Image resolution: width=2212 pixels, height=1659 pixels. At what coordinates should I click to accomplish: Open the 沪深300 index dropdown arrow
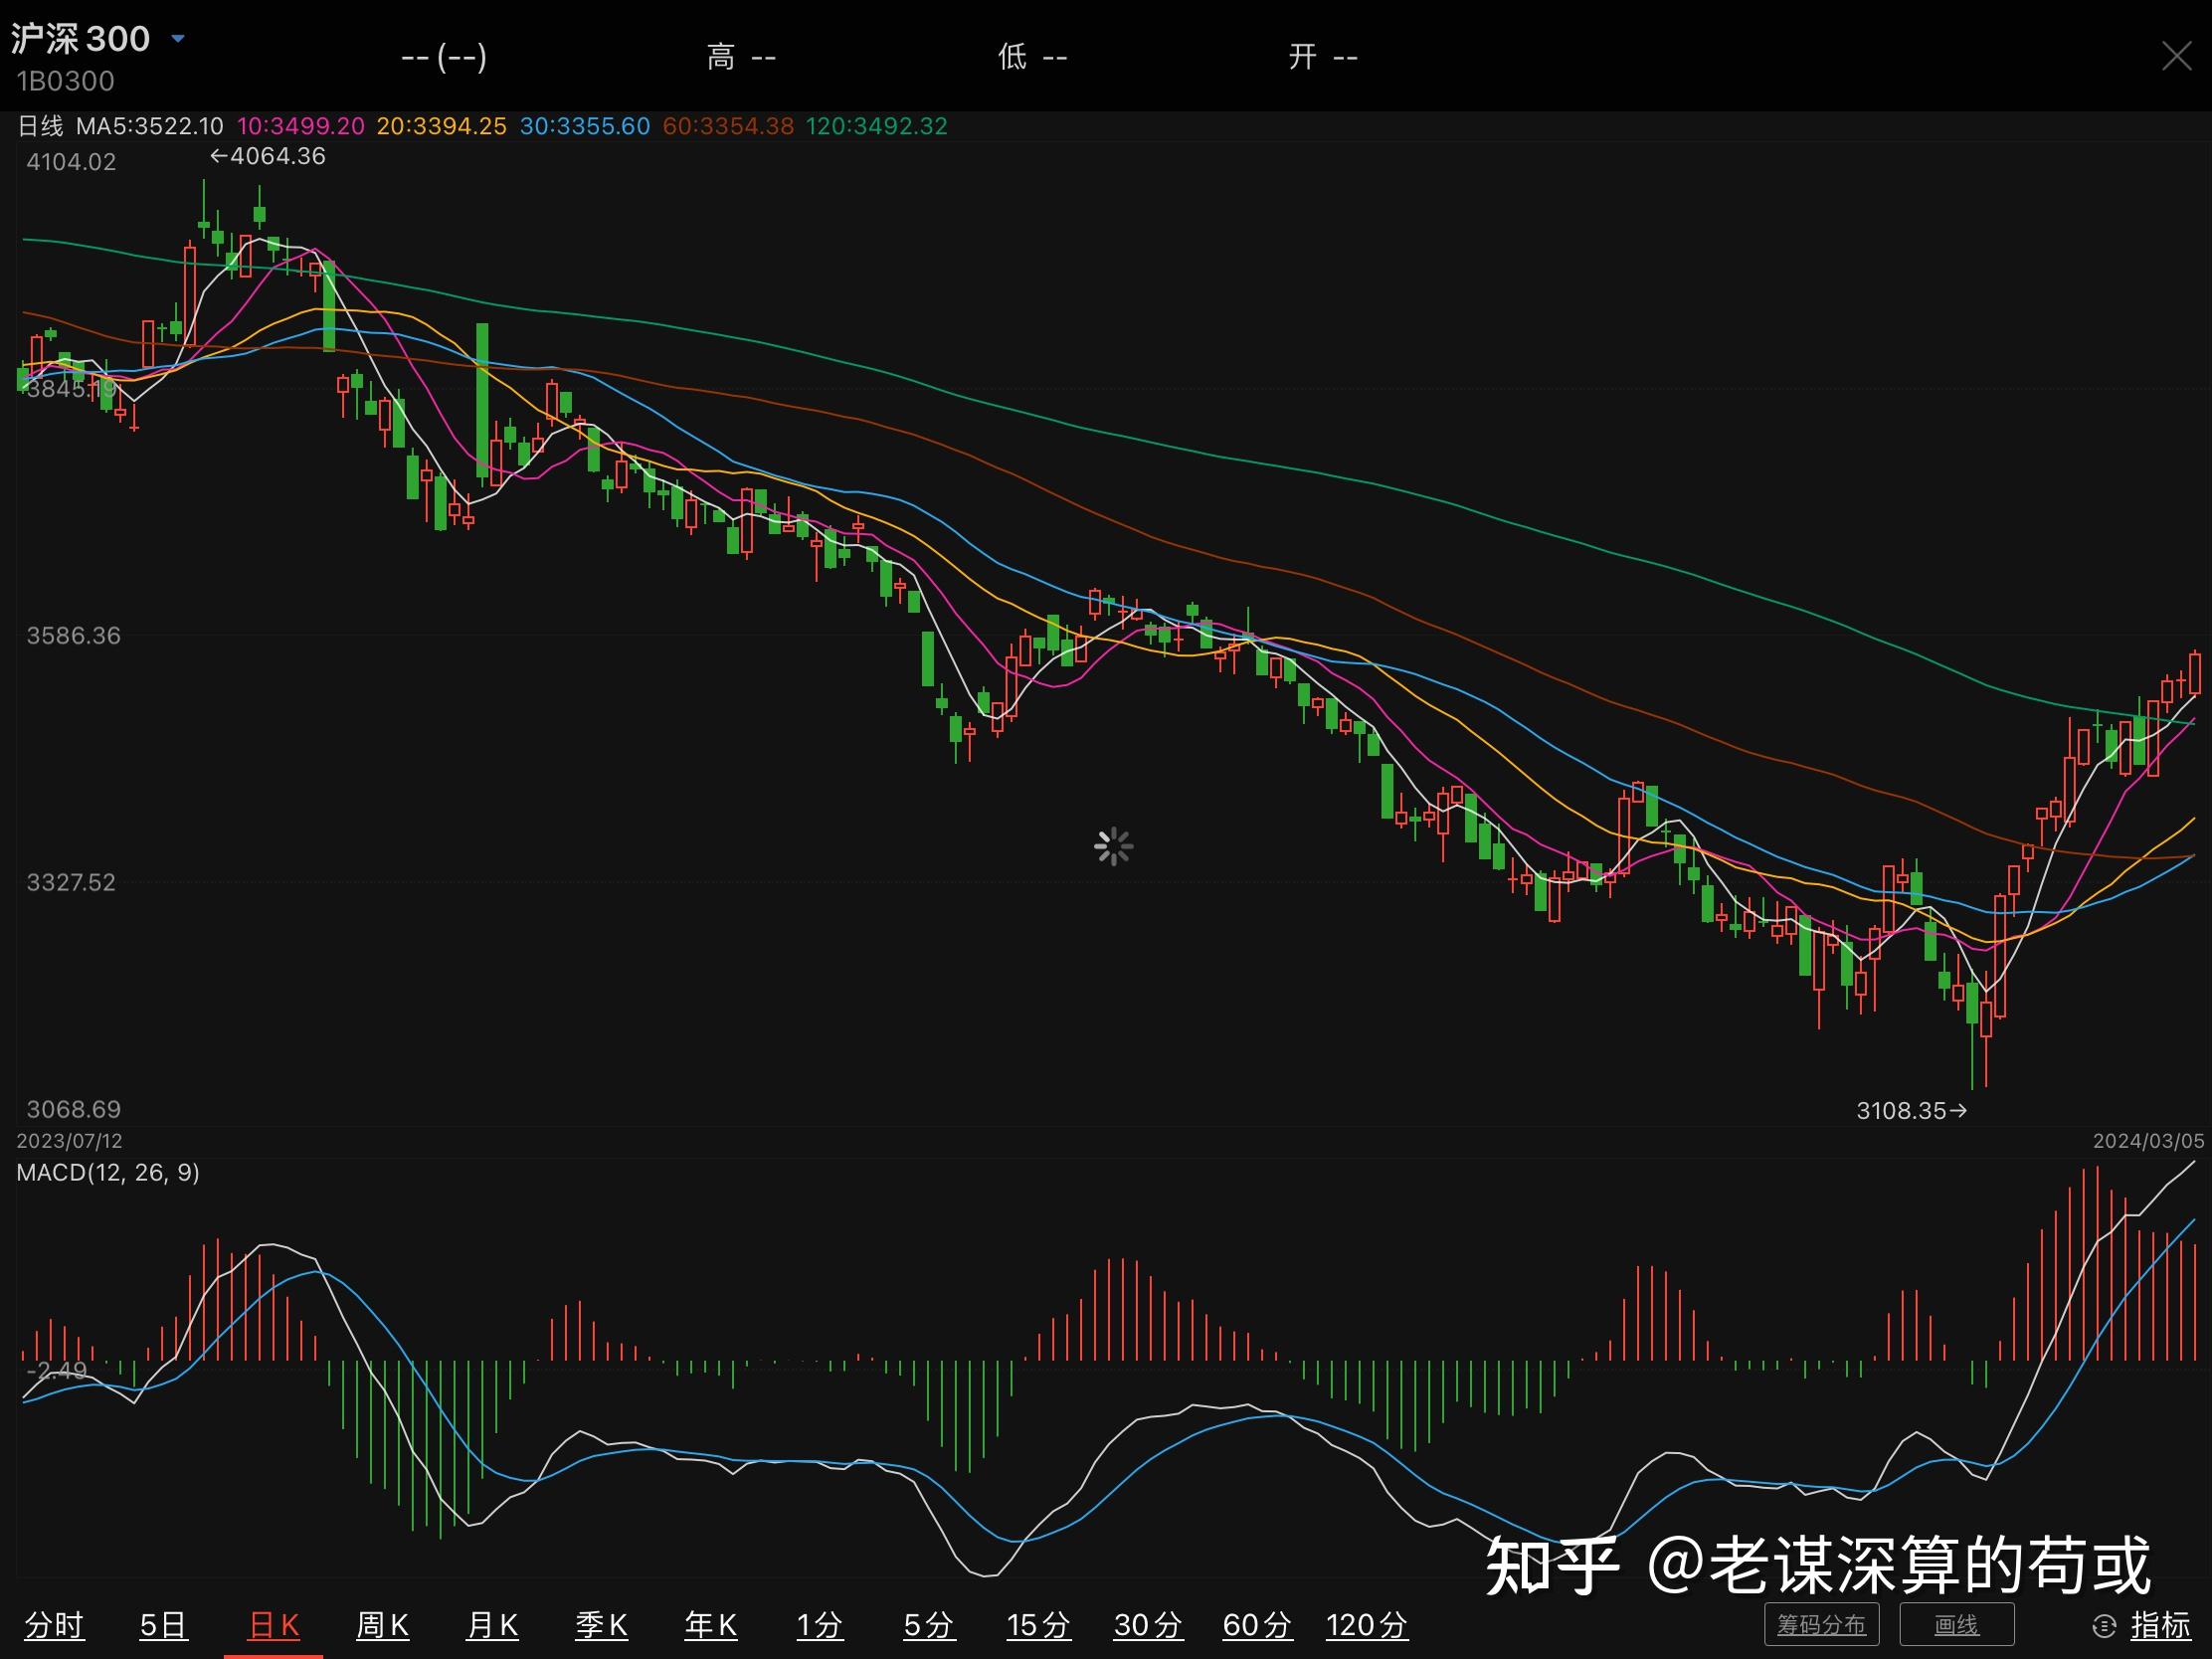click(x=178, y=39)
